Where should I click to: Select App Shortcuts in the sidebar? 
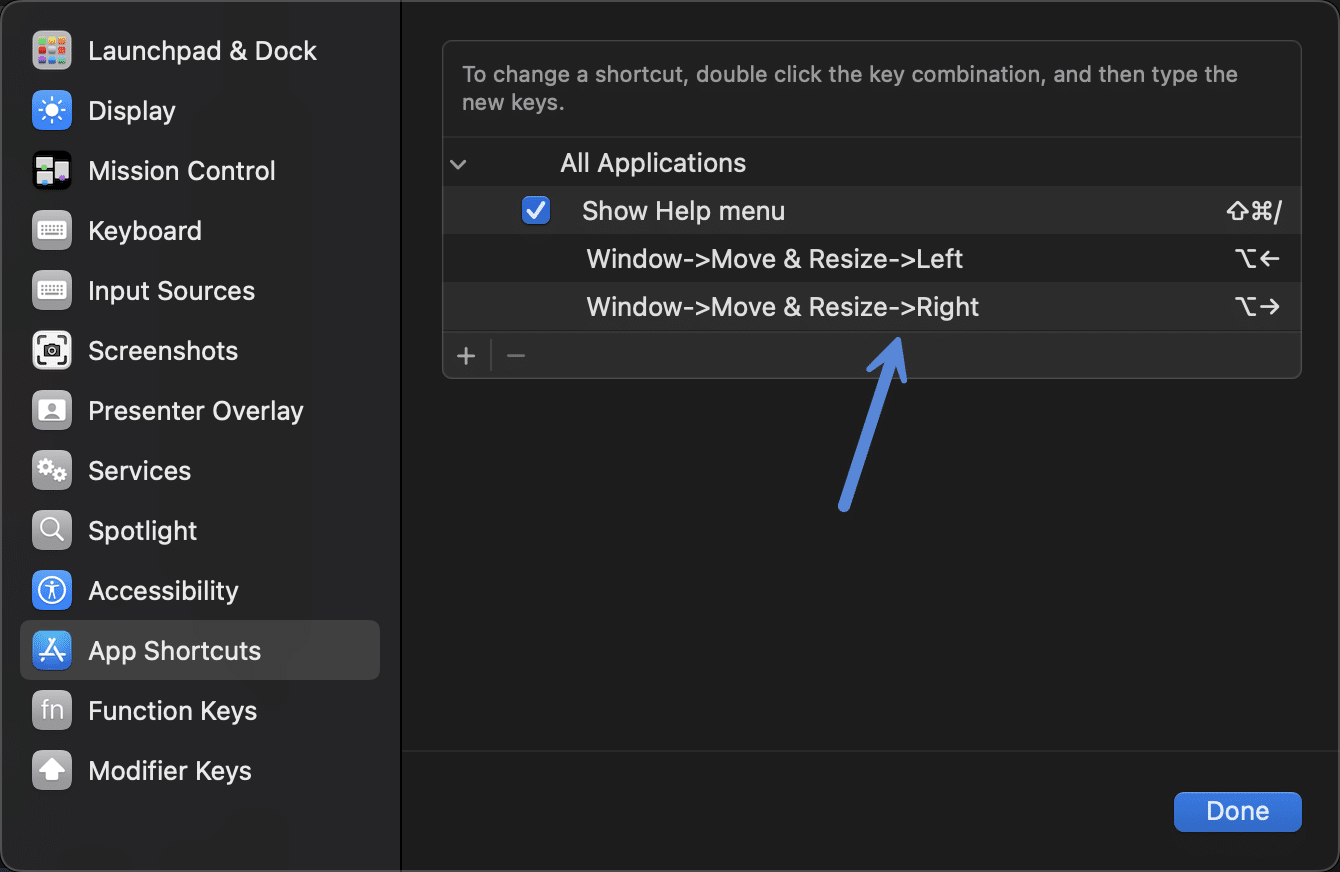[175, 650]
